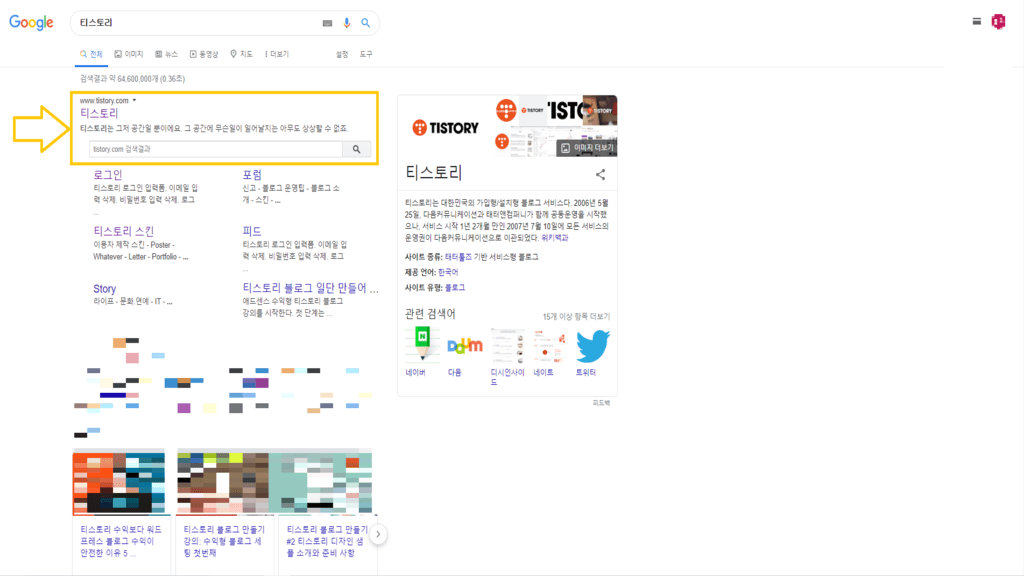
Task: Switch to the 지도 tab
Action: click(241, 54)
